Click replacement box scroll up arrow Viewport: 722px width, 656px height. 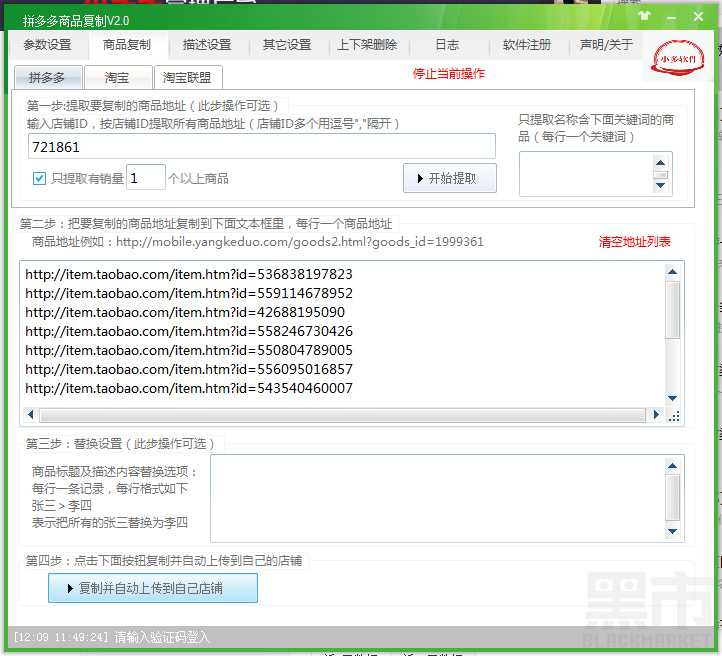673,466
